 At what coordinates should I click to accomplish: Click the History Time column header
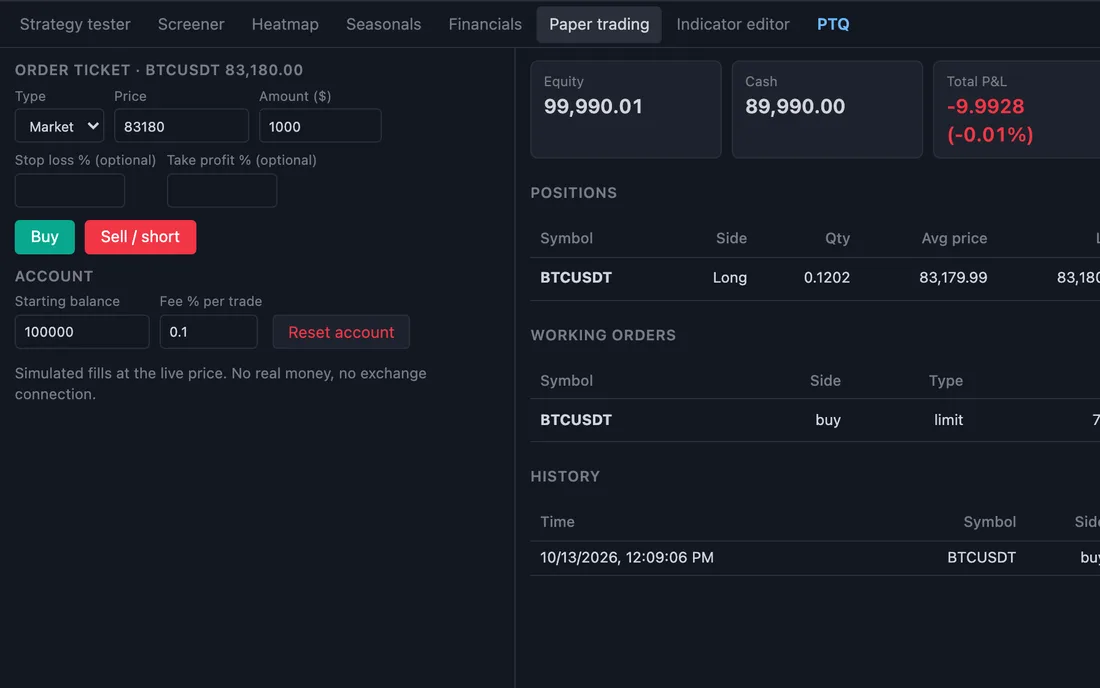[x=557, y=522]
